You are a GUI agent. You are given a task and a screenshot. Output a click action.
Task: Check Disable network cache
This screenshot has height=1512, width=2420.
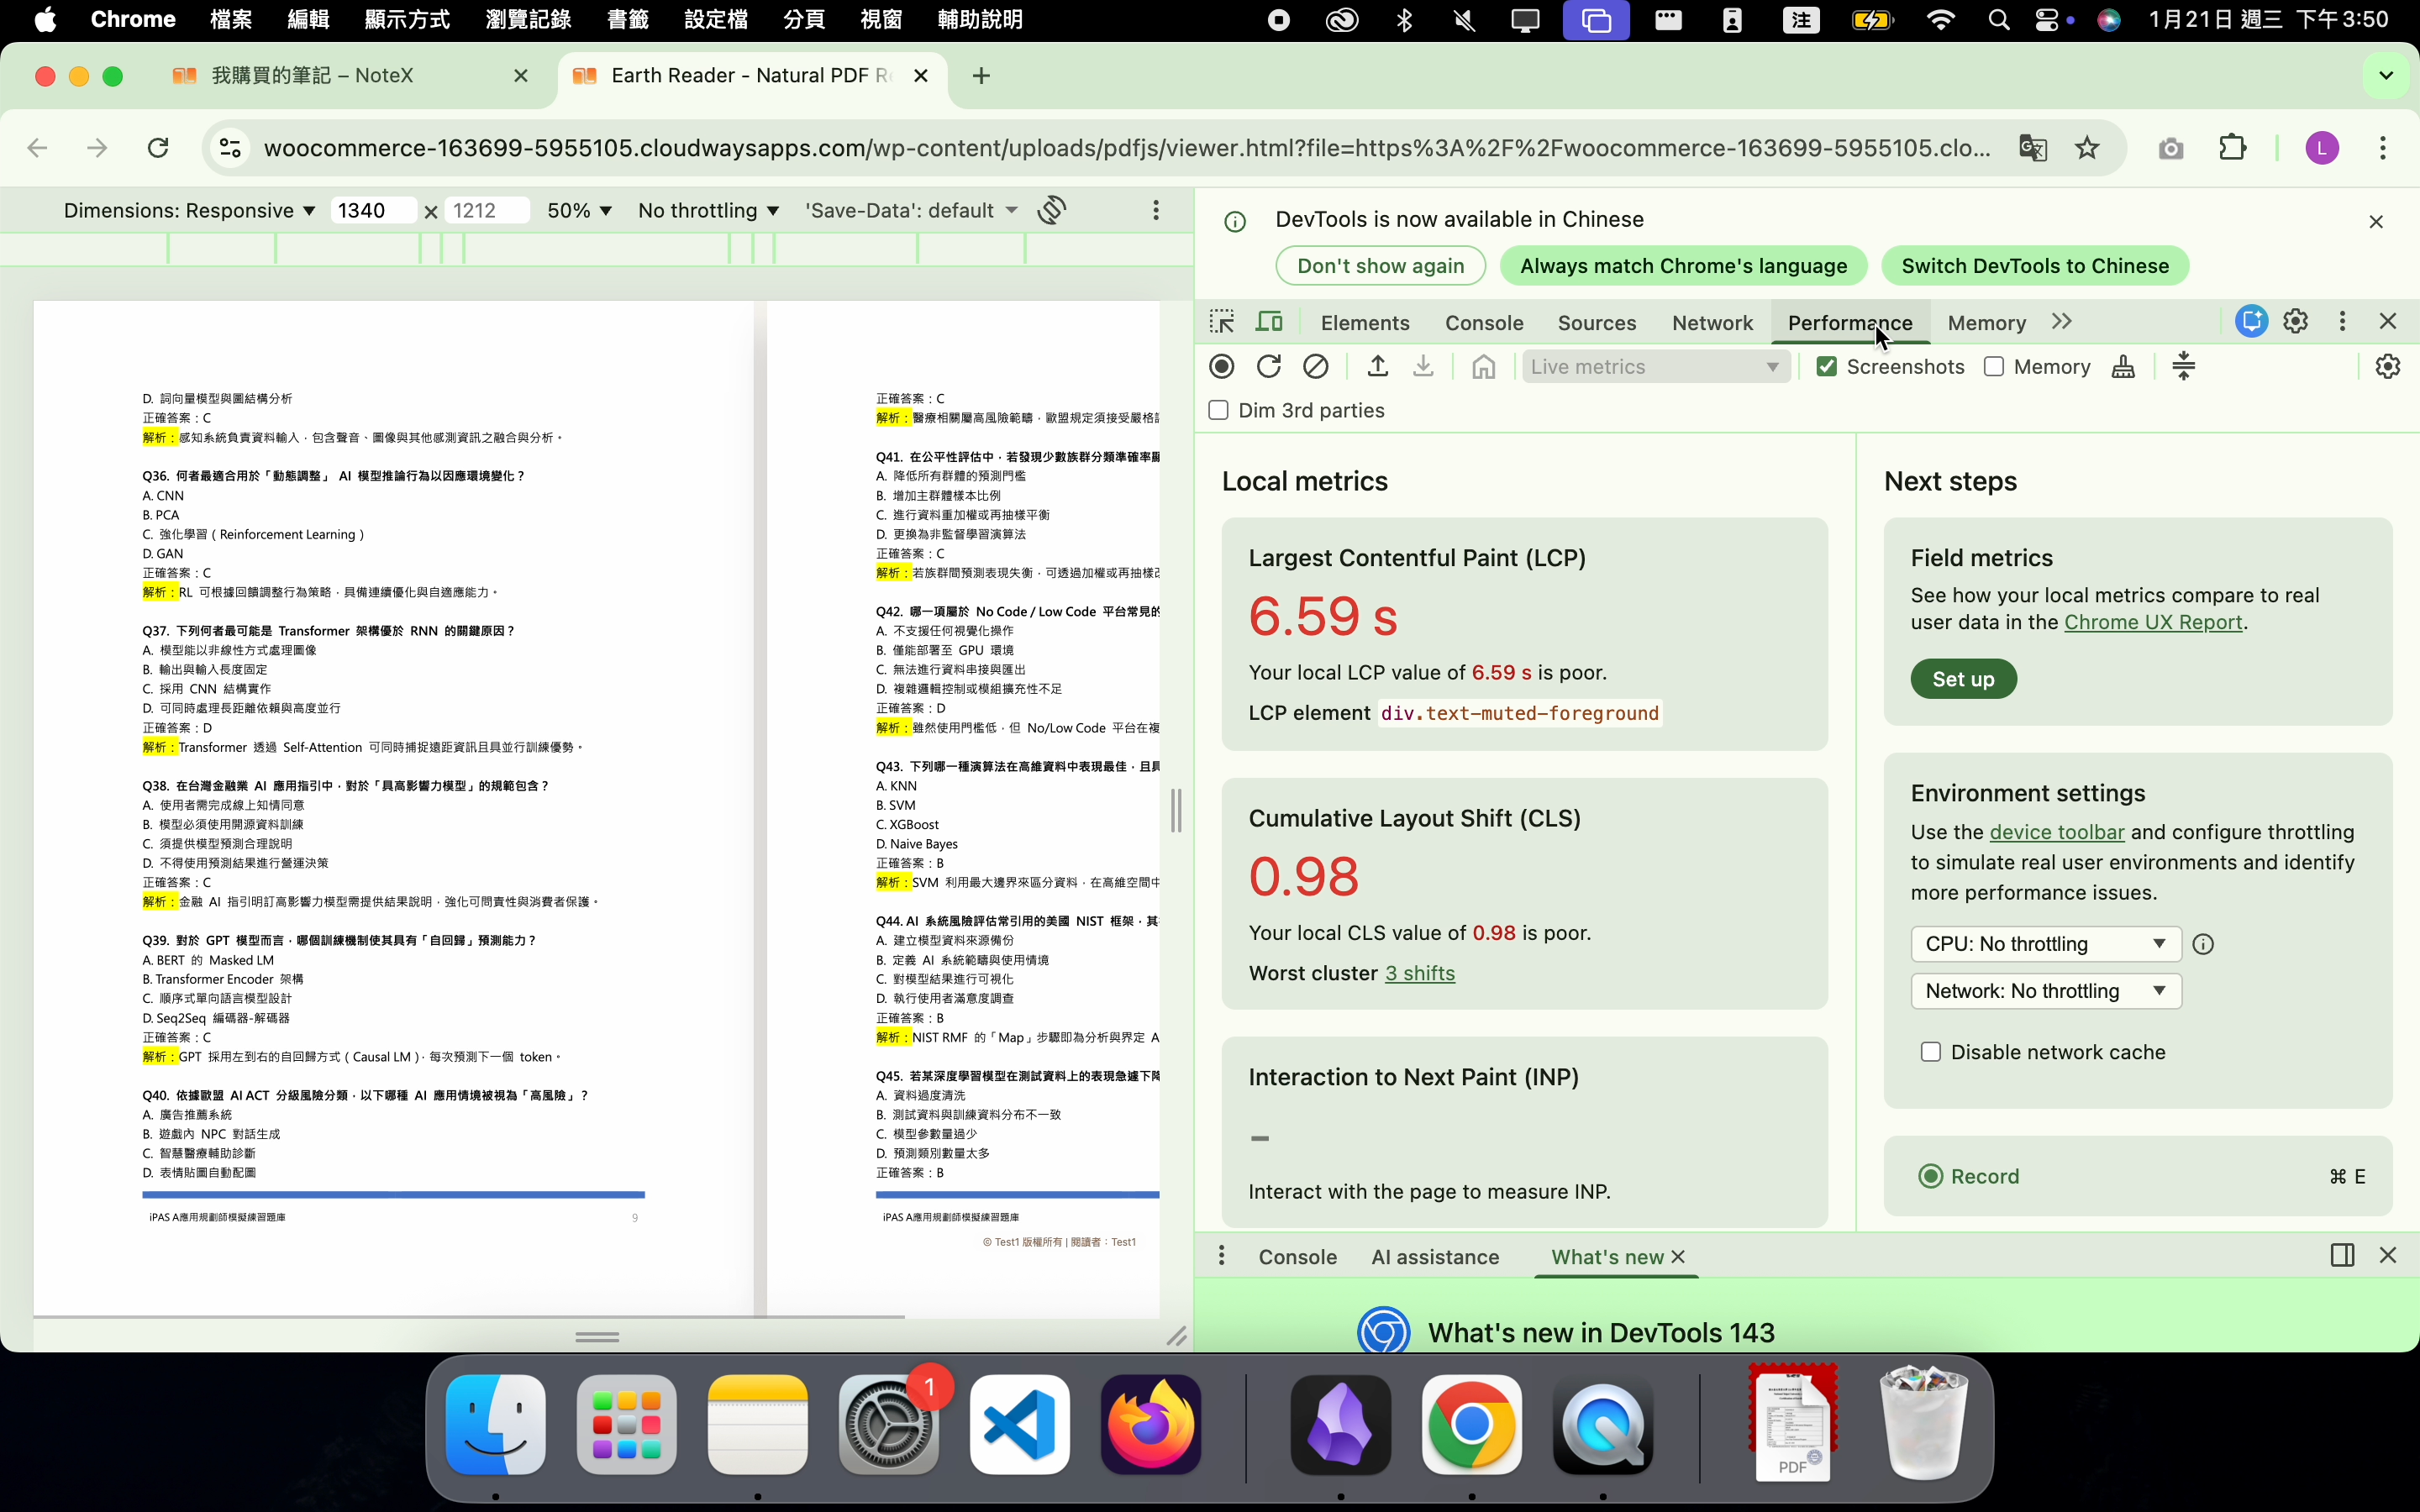click(x=1931, y=1052)
